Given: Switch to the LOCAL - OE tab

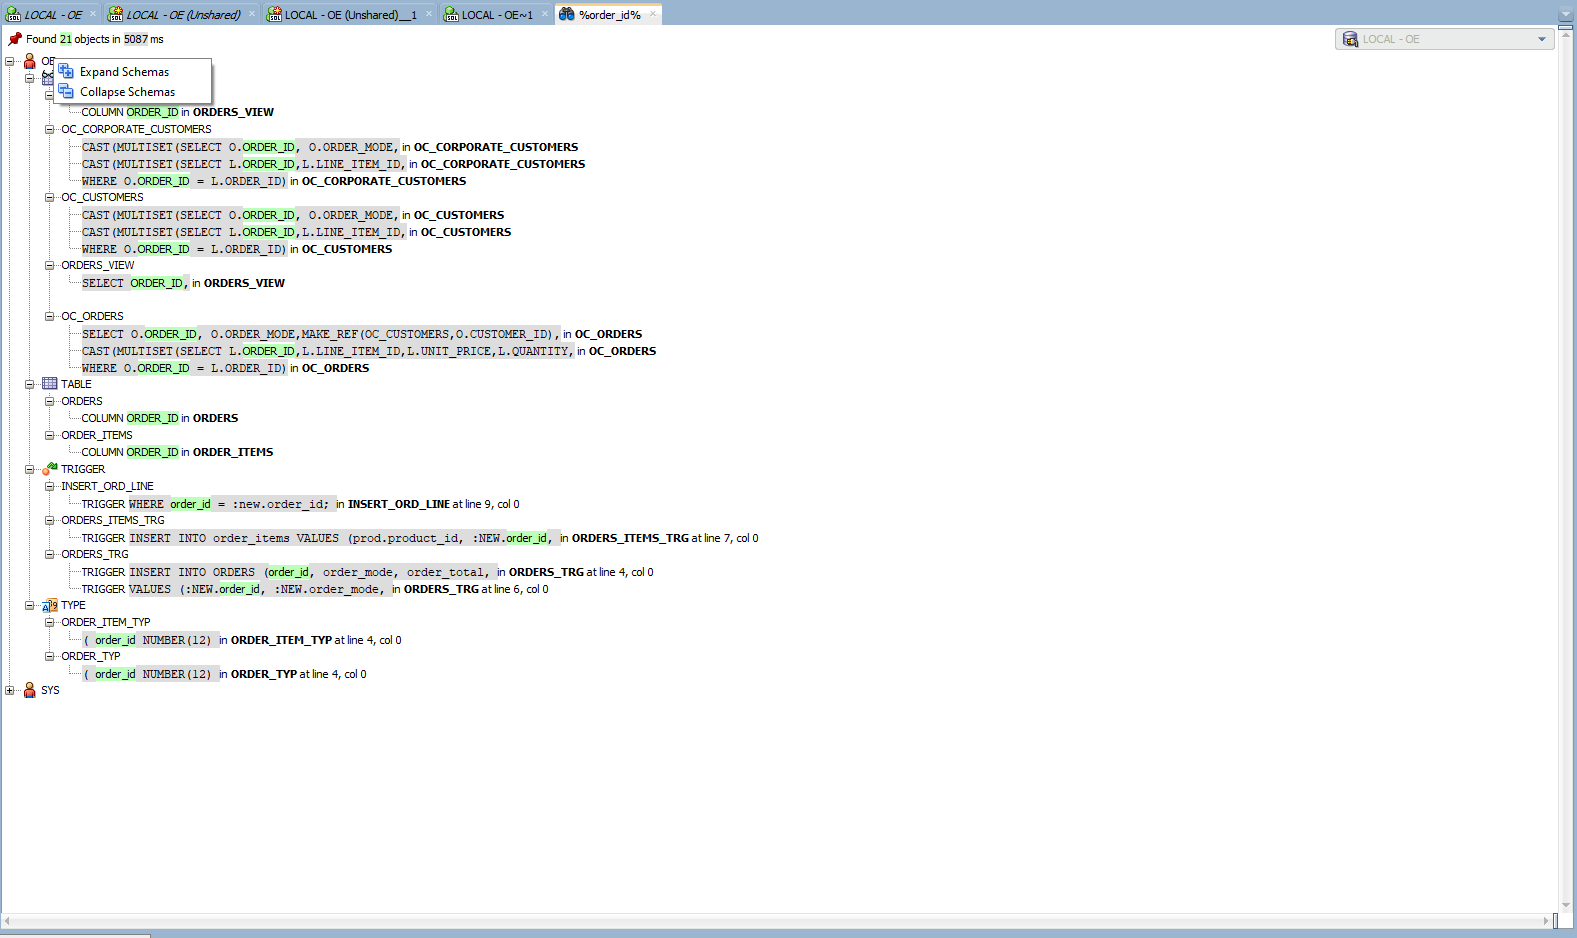Looking at the screenshot, I should pyautogui.click(x=52, y=14).
